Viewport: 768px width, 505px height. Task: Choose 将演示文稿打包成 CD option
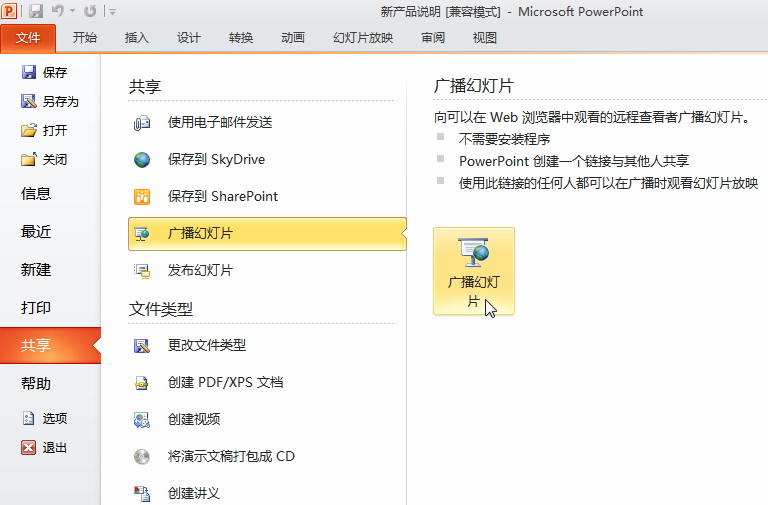tap(231, 456)
